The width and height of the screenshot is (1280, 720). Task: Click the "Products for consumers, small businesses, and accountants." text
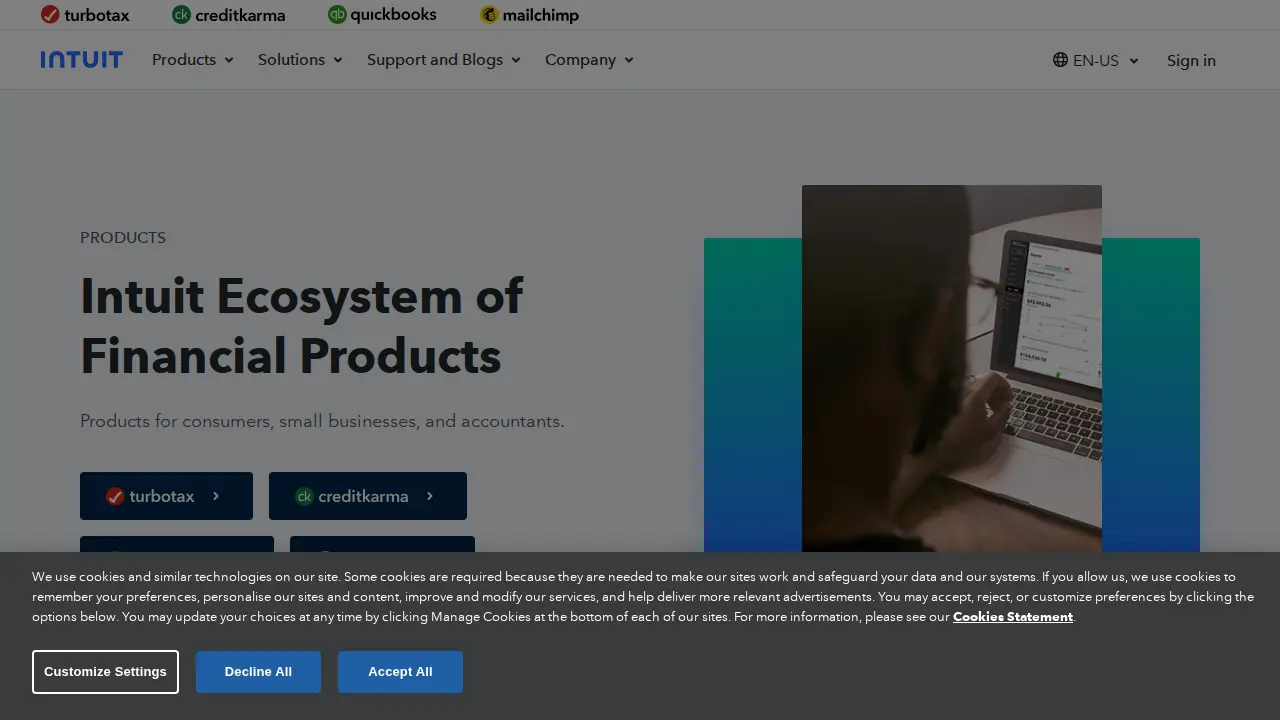322,421
